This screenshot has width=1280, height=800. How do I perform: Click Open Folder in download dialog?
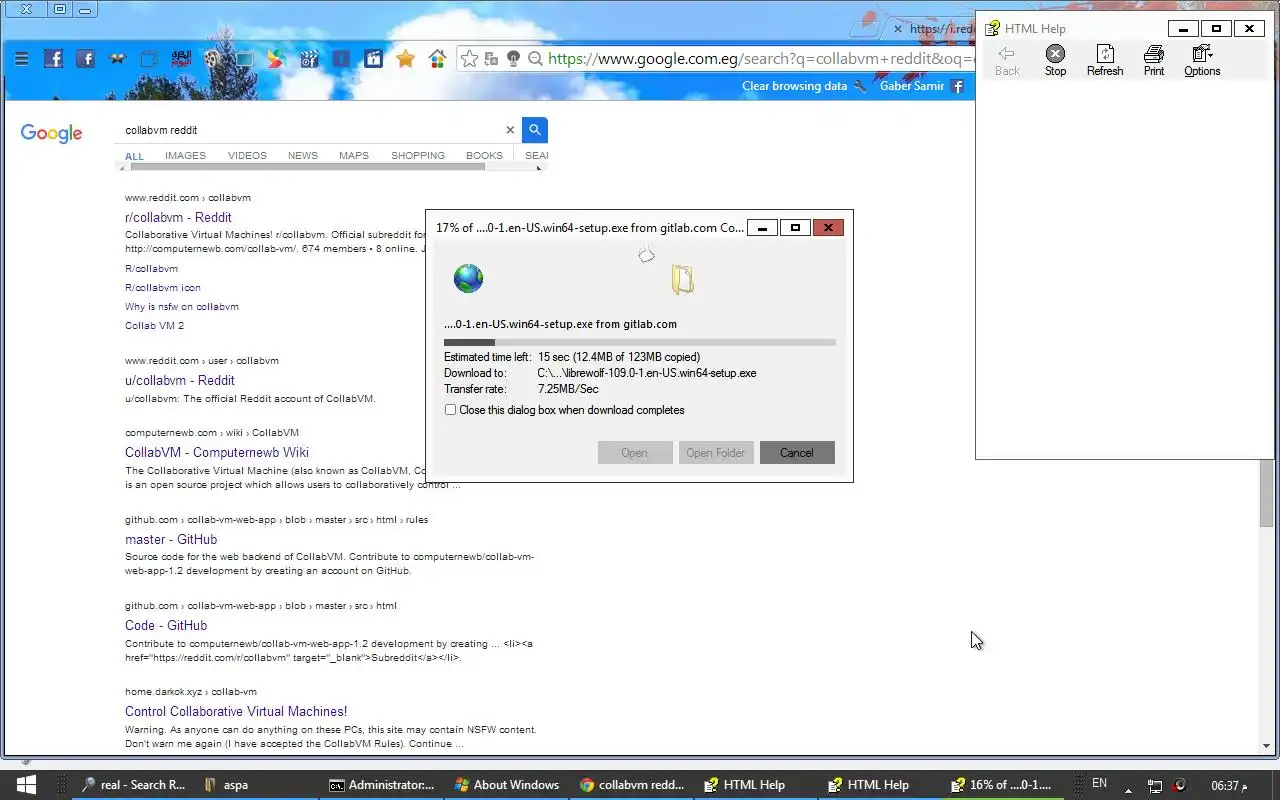click(x=715, y=453)
